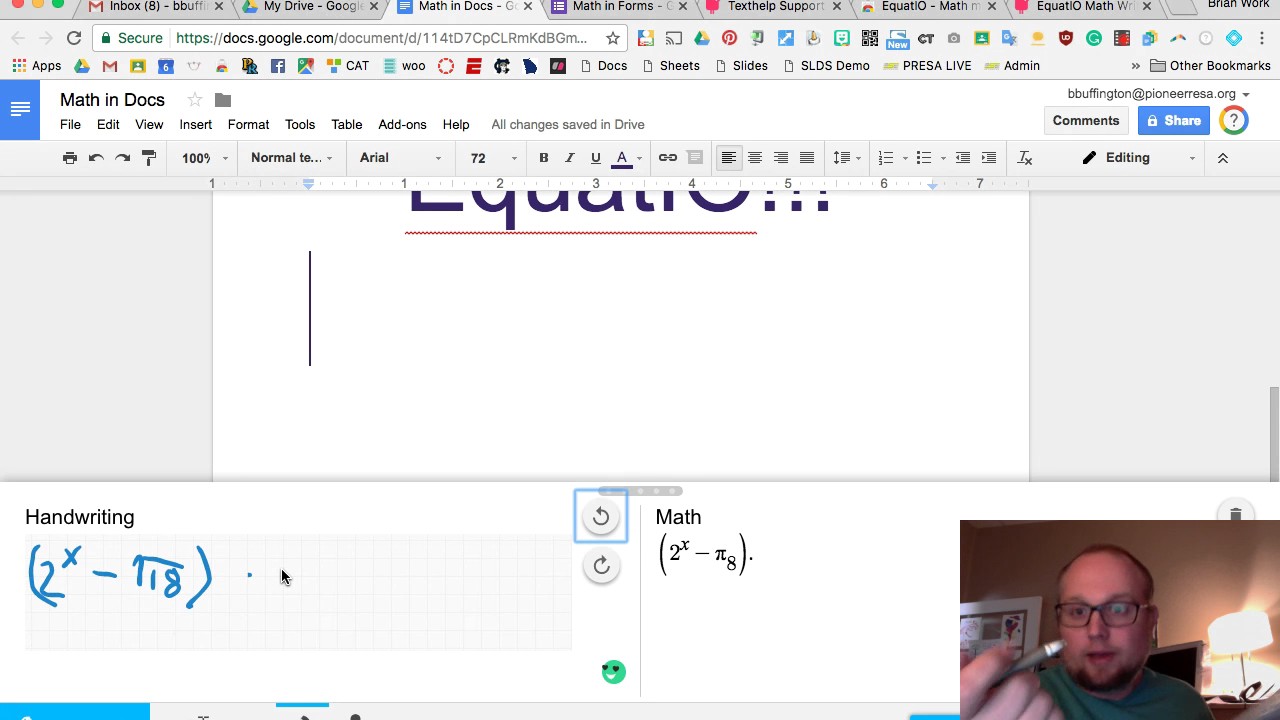Open the Pinterest extension icon
Viewport: 1280px width, 720px height.
(x=729, y=39)
